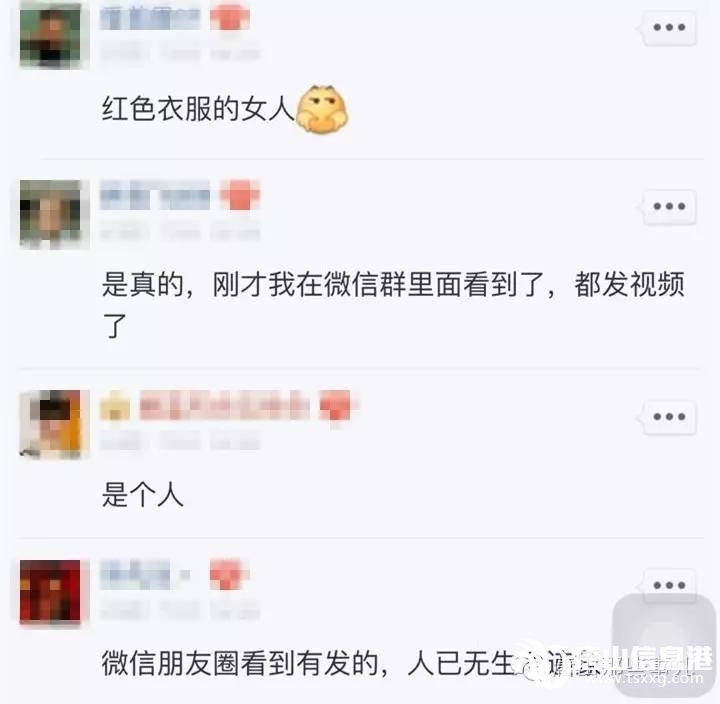Viewport: 720px width, 704px height.
Task: Open the blurred username above the 红色衣服的女人 comment
Action: (151, 18)
